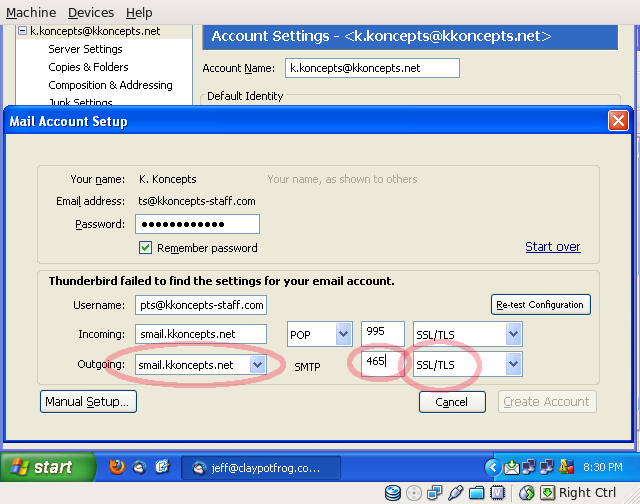Click the third Quick Launch icon
Image resolution: width=640 pixels, height=504 pixels.
pos(162,466)
